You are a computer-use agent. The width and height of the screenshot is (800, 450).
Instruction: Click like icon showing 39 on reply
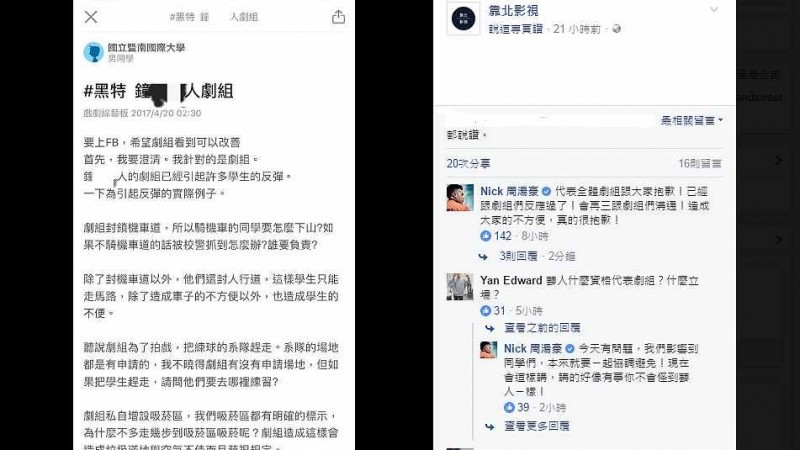click(x=509, y=407)
